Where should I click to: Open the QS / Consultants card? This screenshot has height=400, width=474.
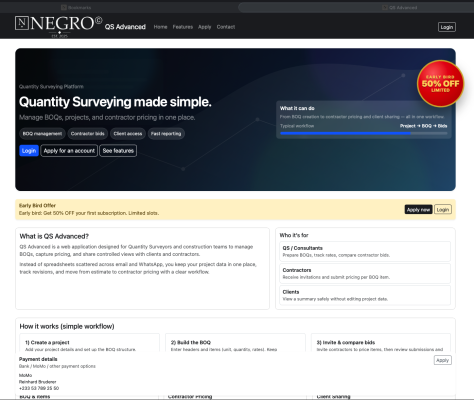(365, 251)
